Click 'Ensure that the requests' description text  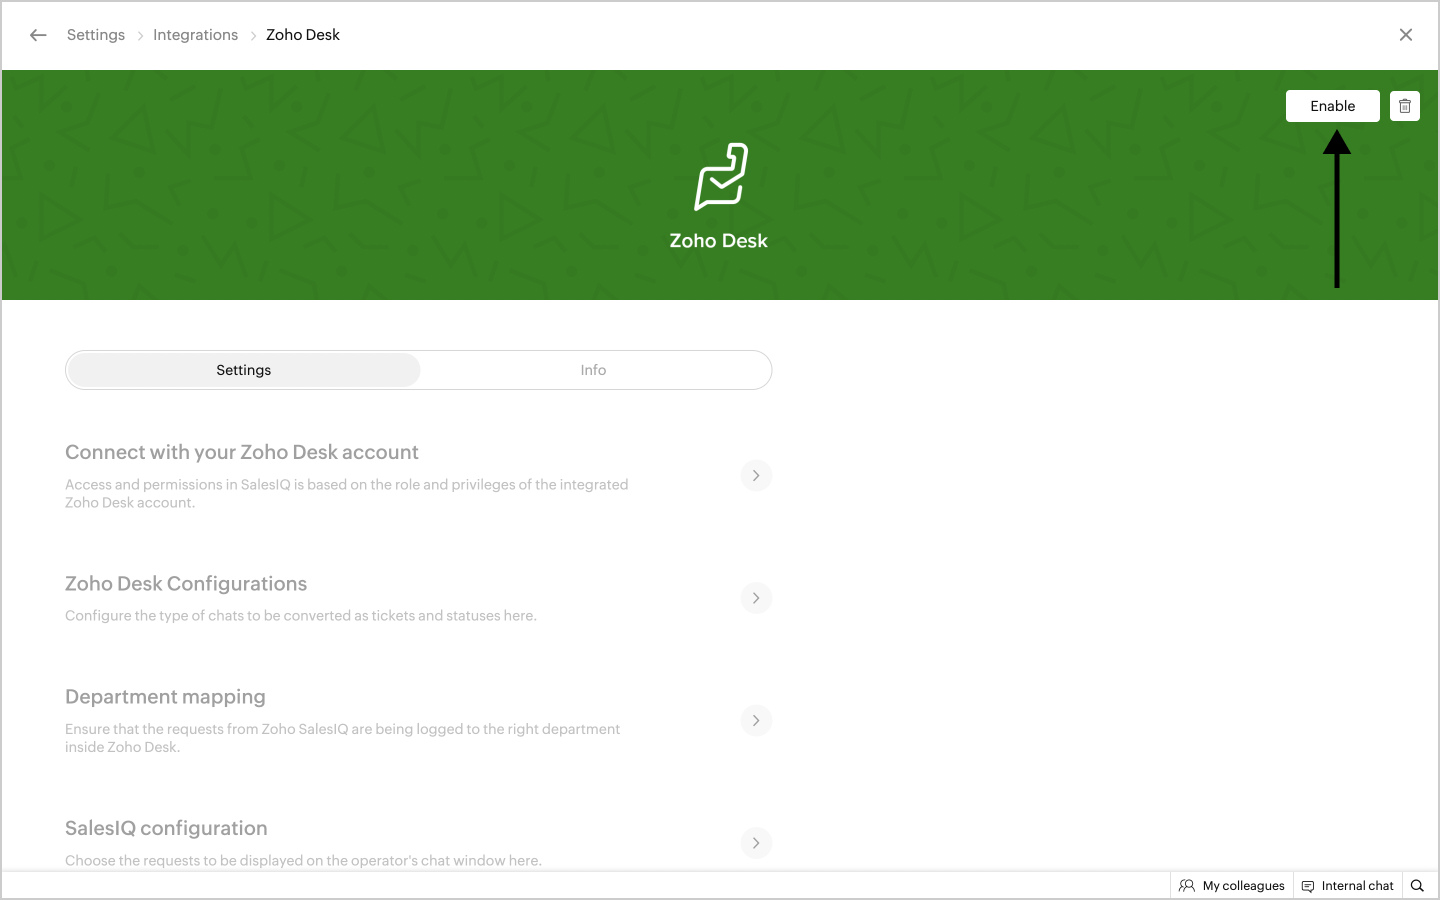click(343, 738)
